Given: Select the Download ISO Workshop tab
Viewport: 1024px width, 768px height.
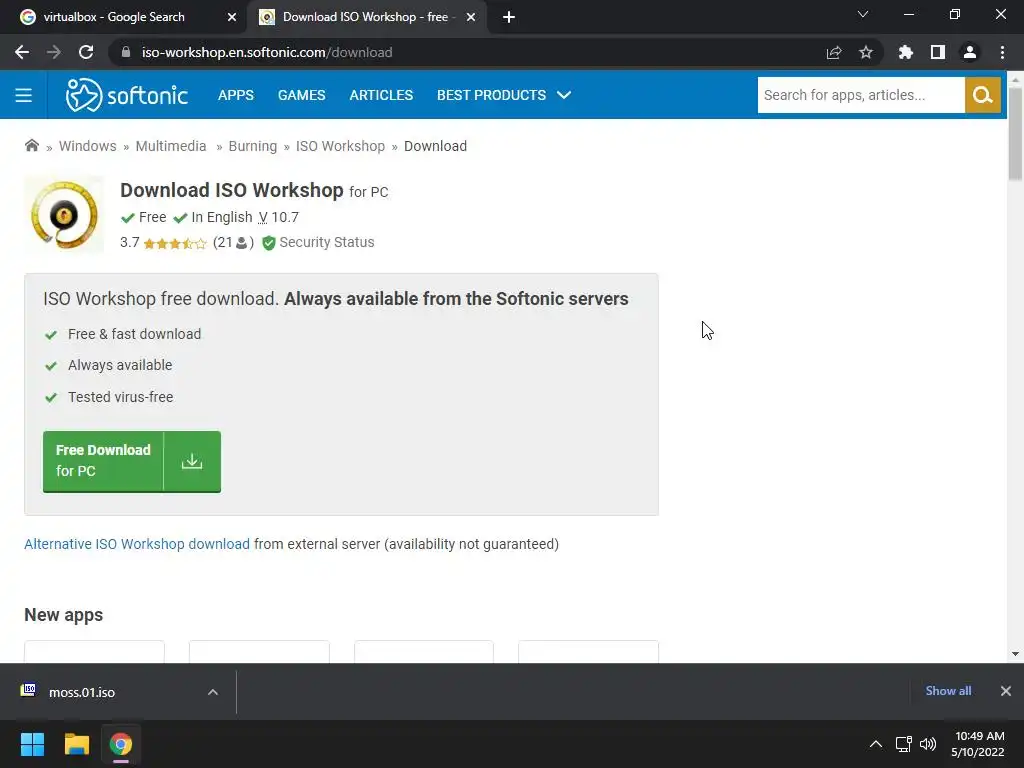Looking at the screenshot, I should [x=366, y=17].
